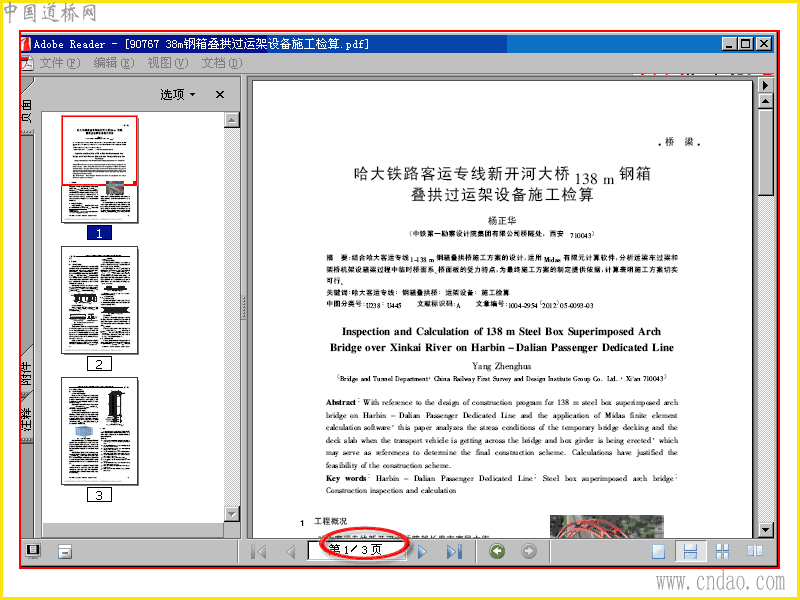This screenshot has height=600, width=800.
Task: Select page 2 thumbnail
Action: pos(99,300)
